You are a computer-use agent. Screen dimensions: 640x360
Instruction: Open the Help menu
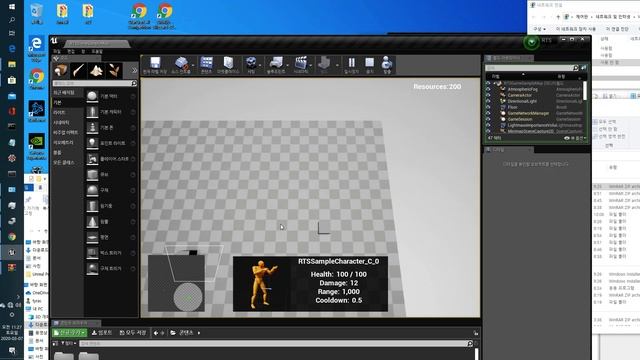point(97,51)
